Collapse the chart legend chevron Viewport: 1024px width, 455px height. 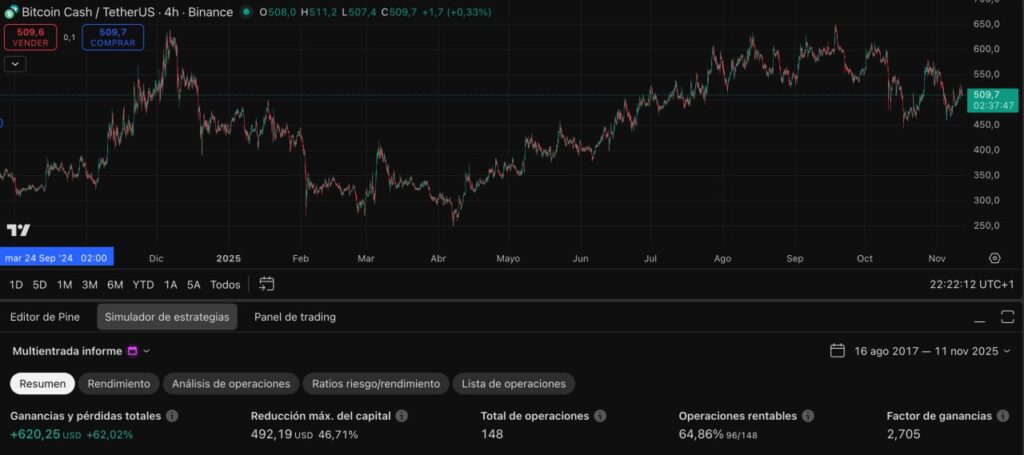point(15,64)
